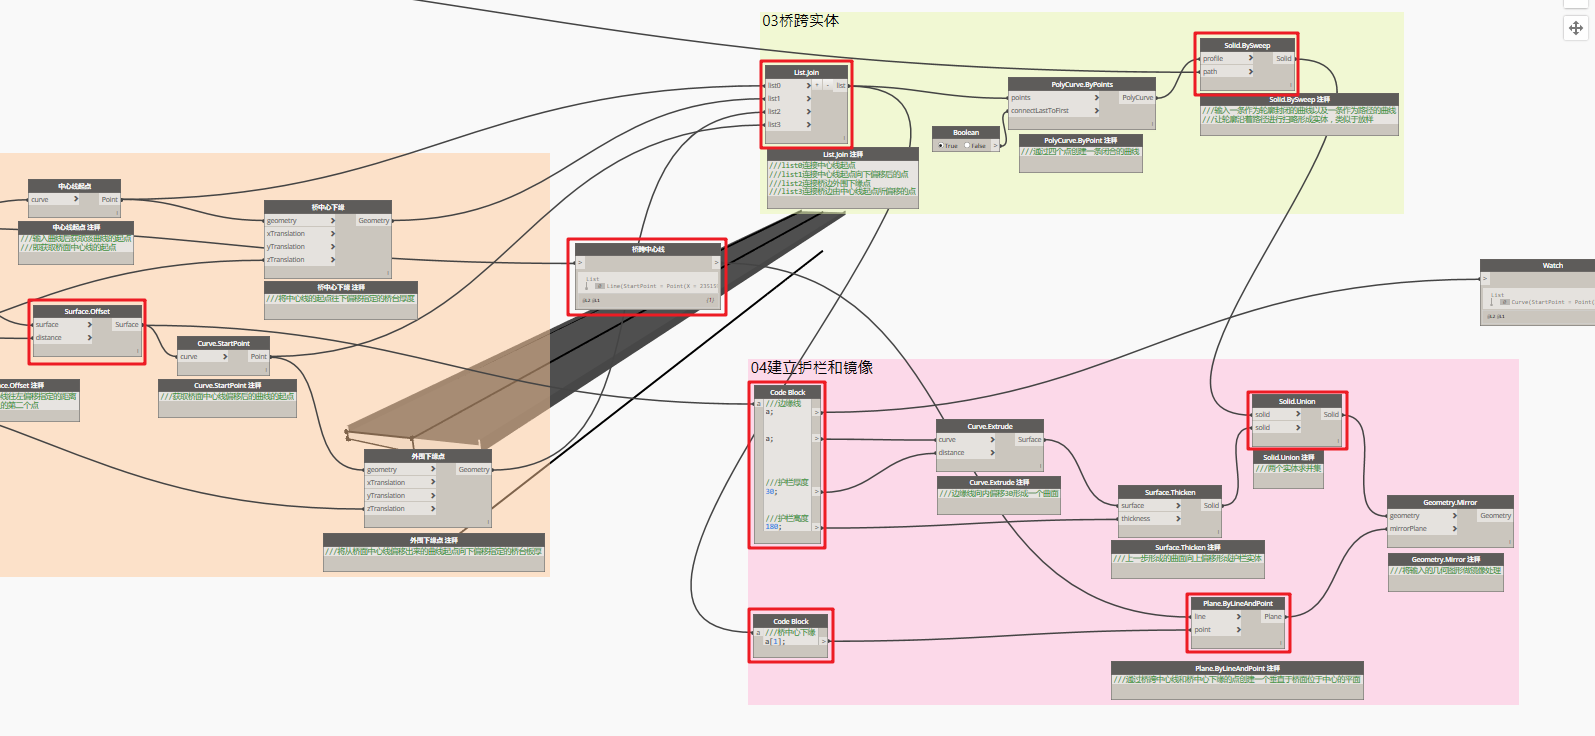The width and height of the screenshot is (1595, 736).
Task: Click the yTranslation port on 桥中心下缘 node
Action: click(301, 247)
